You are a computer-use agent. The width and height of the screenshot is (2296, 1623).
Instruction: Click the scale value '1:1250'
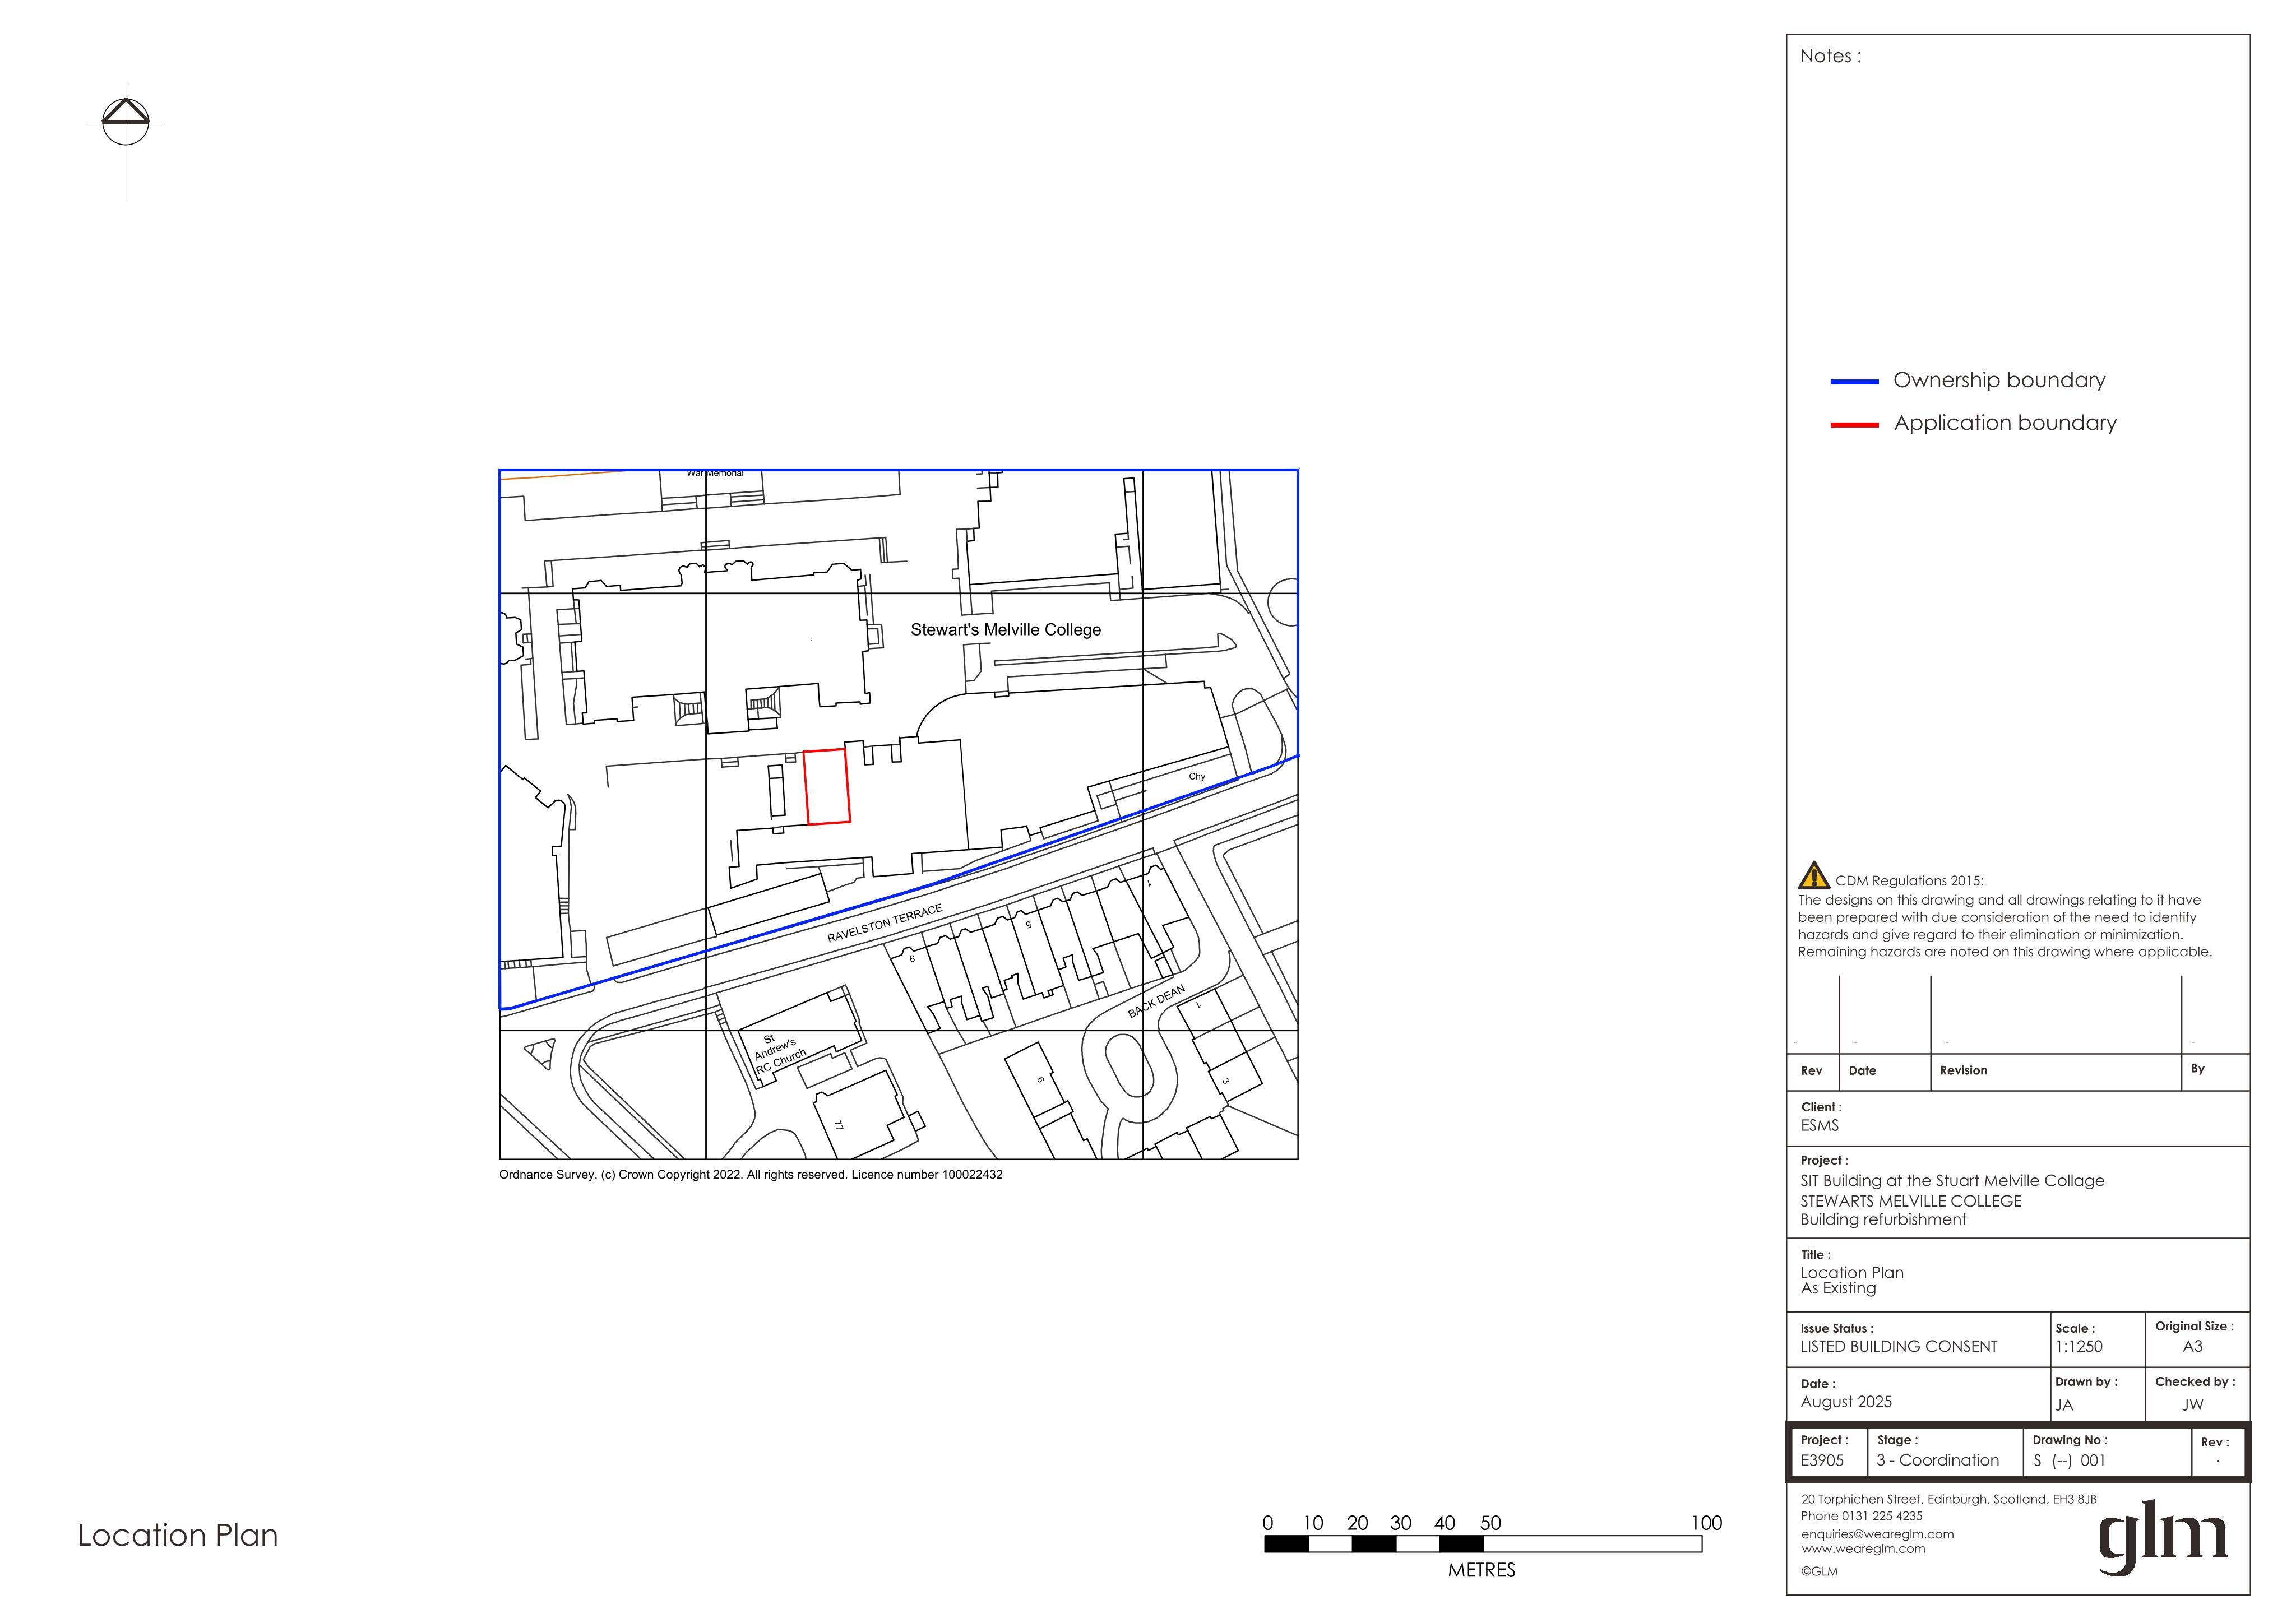coord(2079,1347)
